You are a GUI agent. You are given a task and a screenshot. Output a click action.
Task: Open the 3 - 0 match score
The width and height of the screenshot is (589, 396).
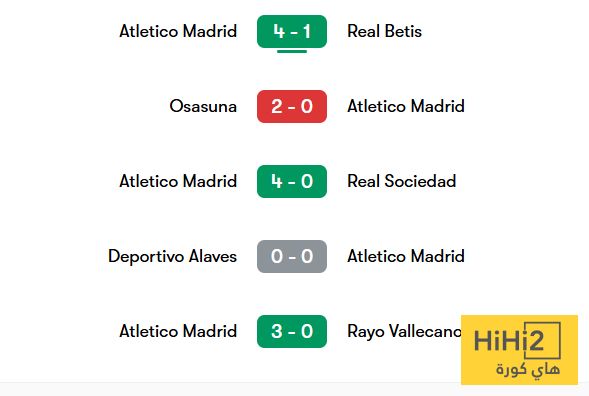pos(292,331)
